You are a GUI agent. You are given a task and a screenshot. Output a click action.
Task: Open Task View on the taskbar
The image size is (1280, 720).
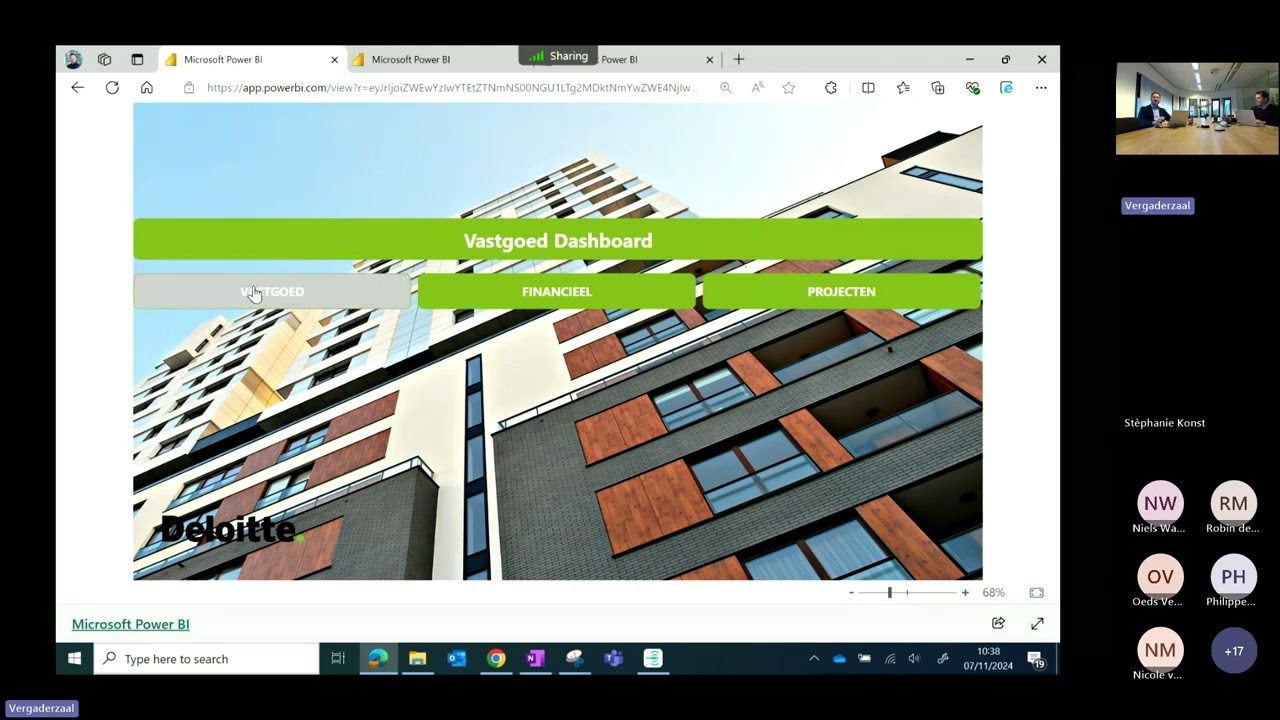[338, 658]
